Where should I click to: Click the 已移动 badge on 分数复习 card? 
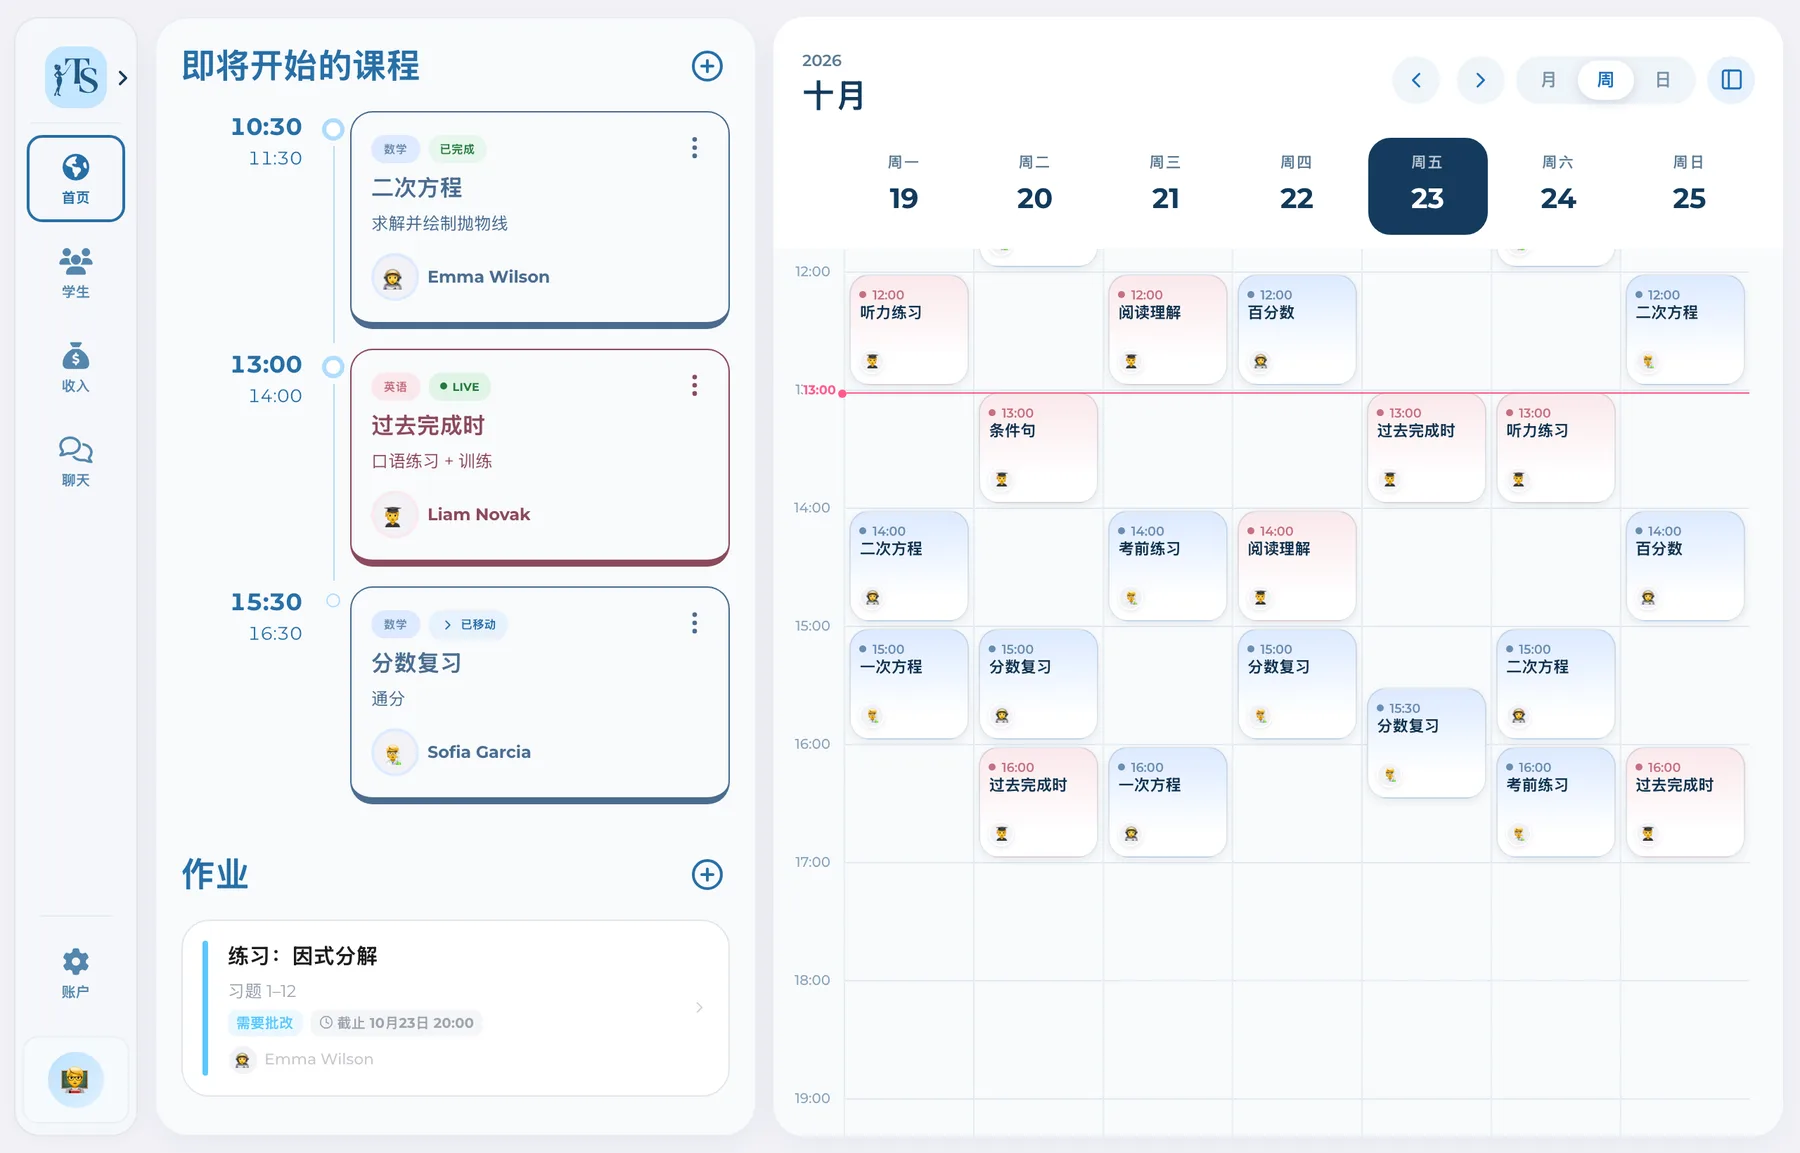coord(469,624)
